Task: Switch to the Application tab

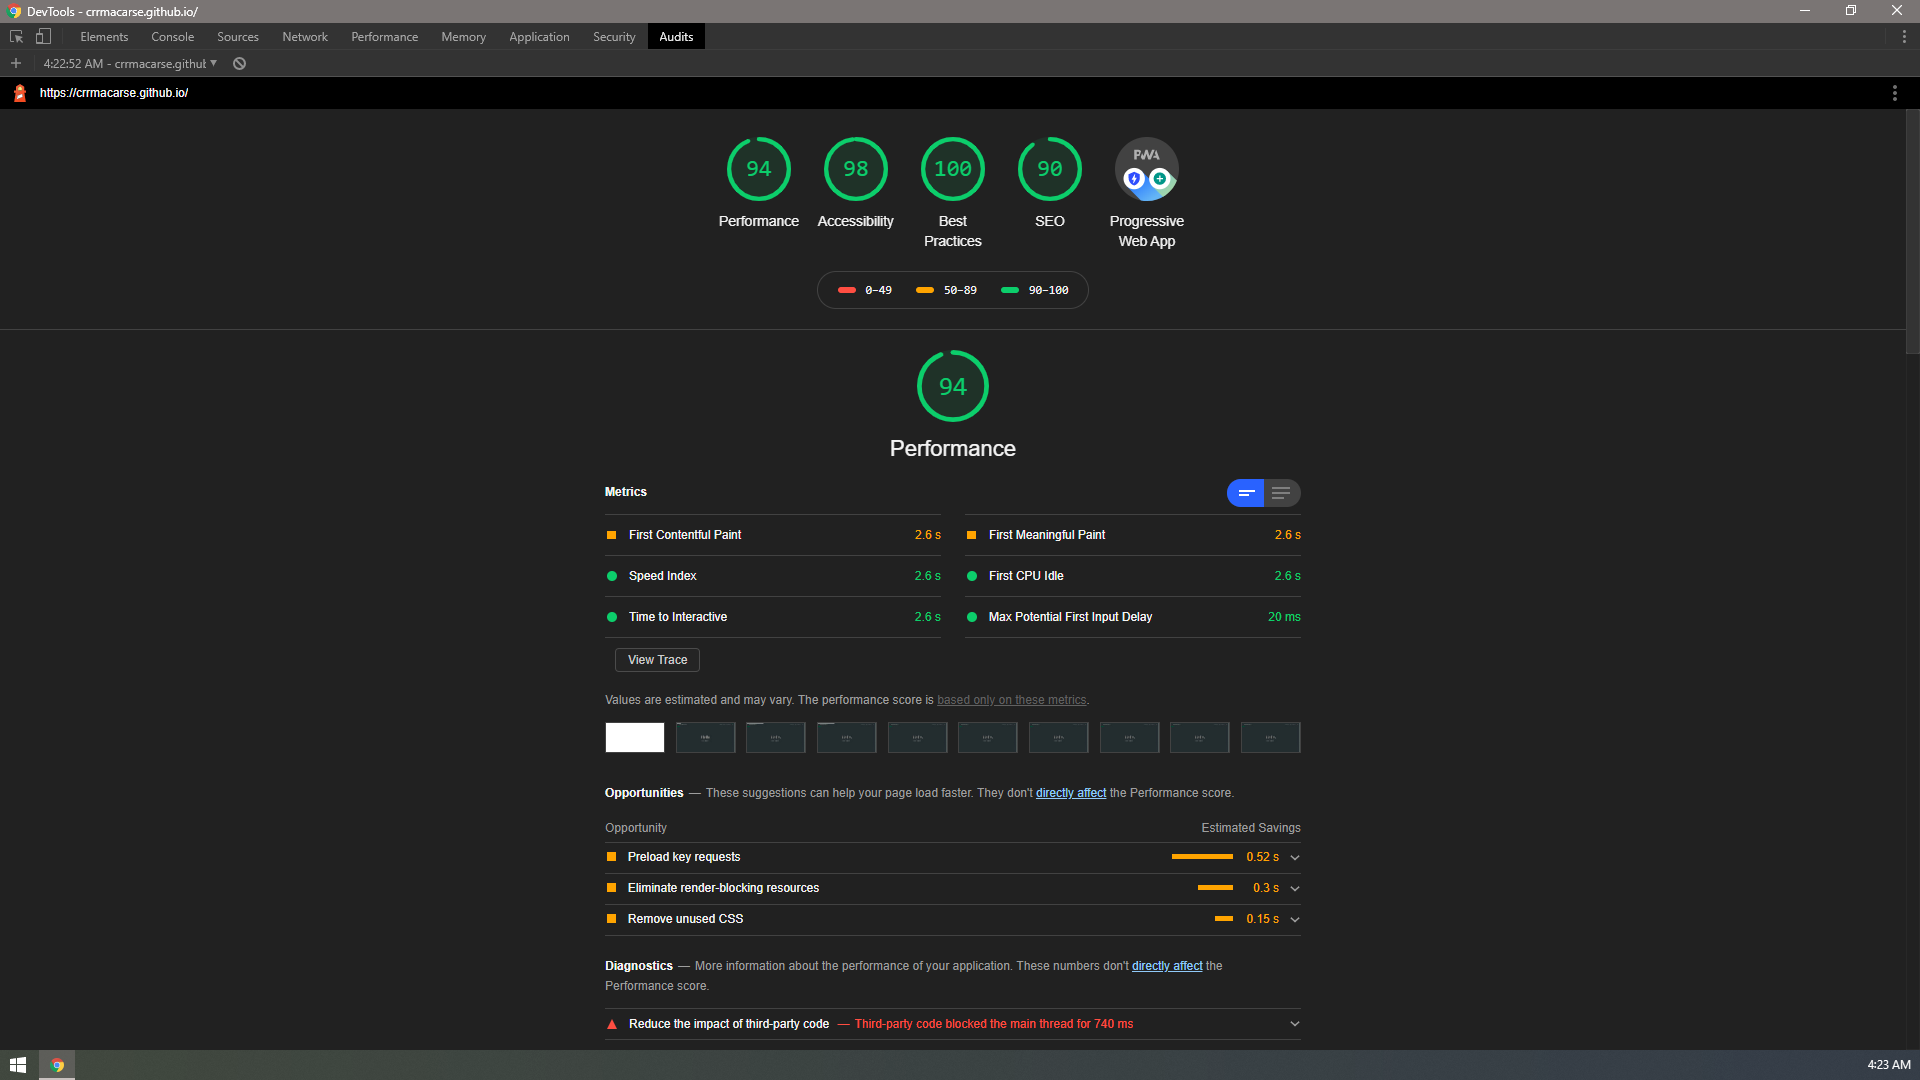Action: [539, 37]
